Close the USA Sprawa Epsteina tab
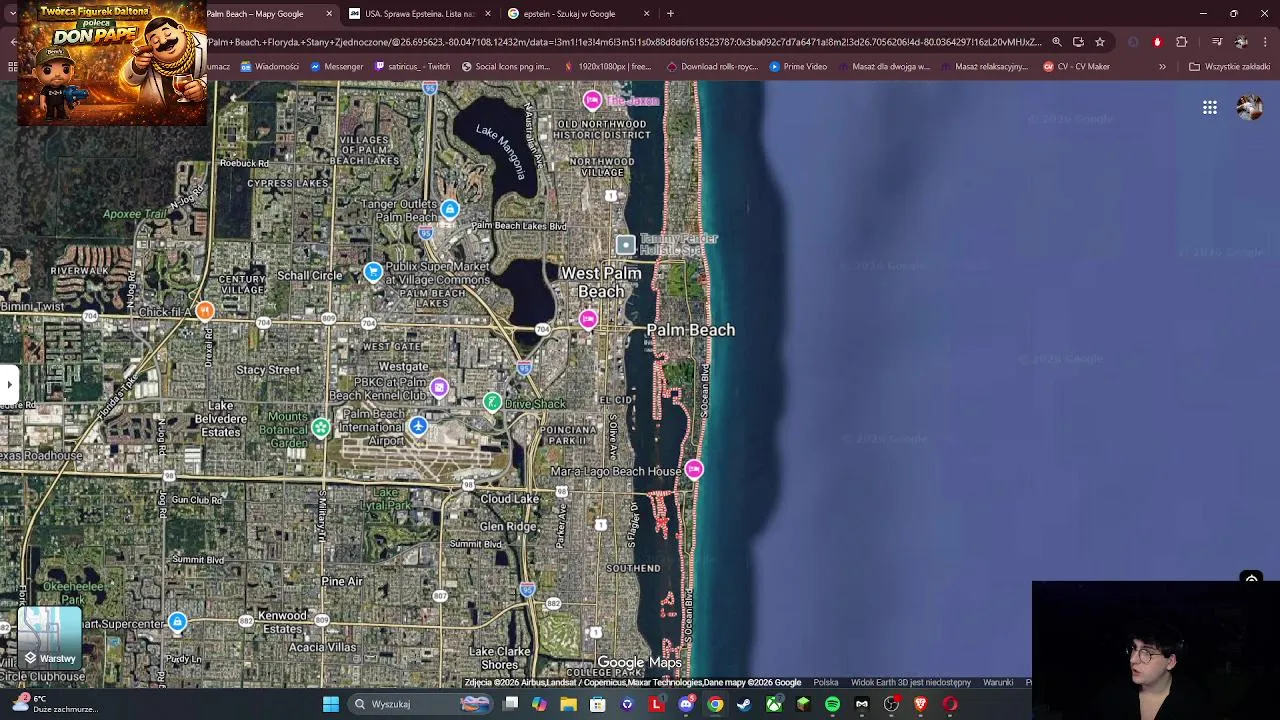 [x=488, y=14]
